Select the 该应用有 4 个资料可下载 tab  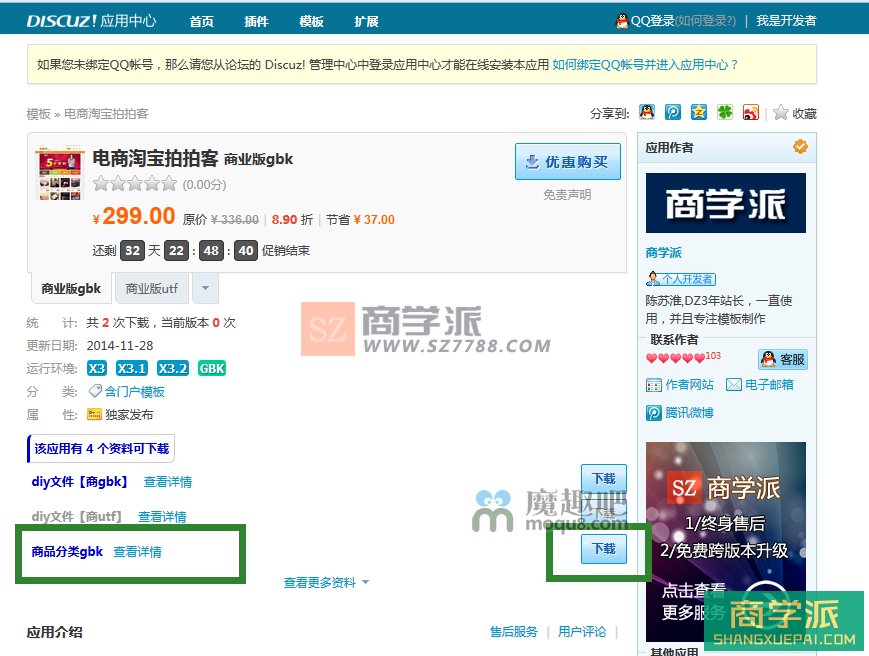[101, 449]
